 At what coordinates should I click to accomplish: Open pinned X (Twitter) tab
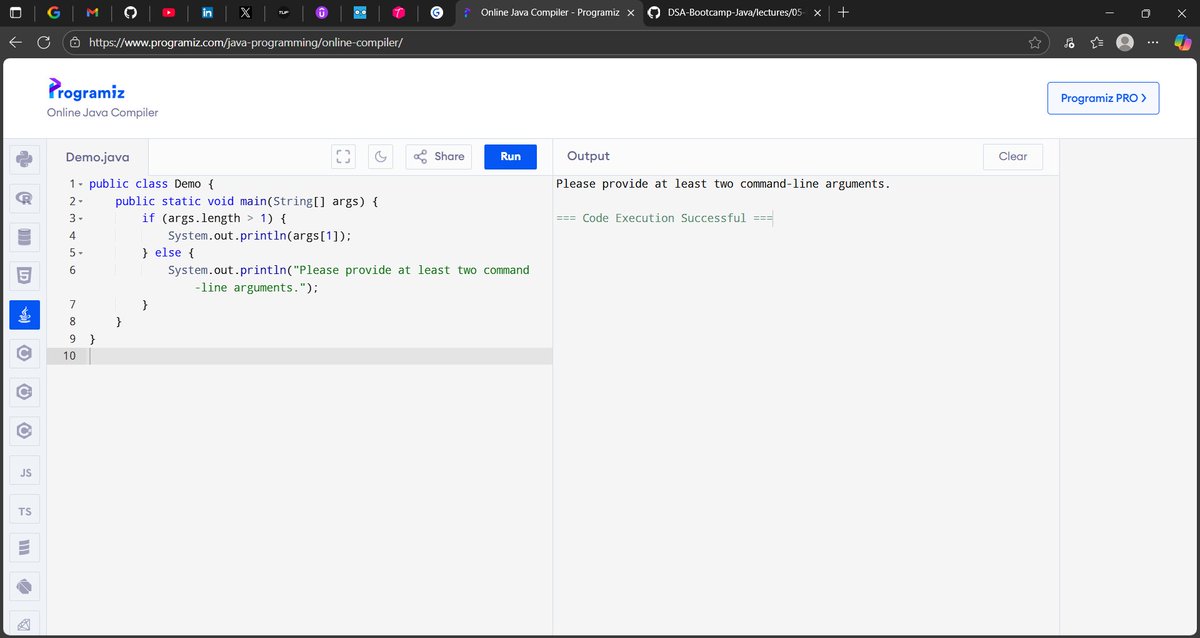tap(246, 13)
